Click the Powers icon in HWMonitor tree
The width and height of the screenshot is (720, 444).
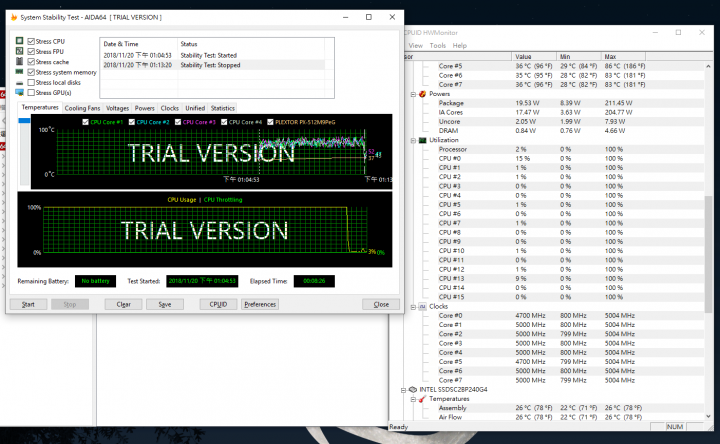tap(422, 94)
